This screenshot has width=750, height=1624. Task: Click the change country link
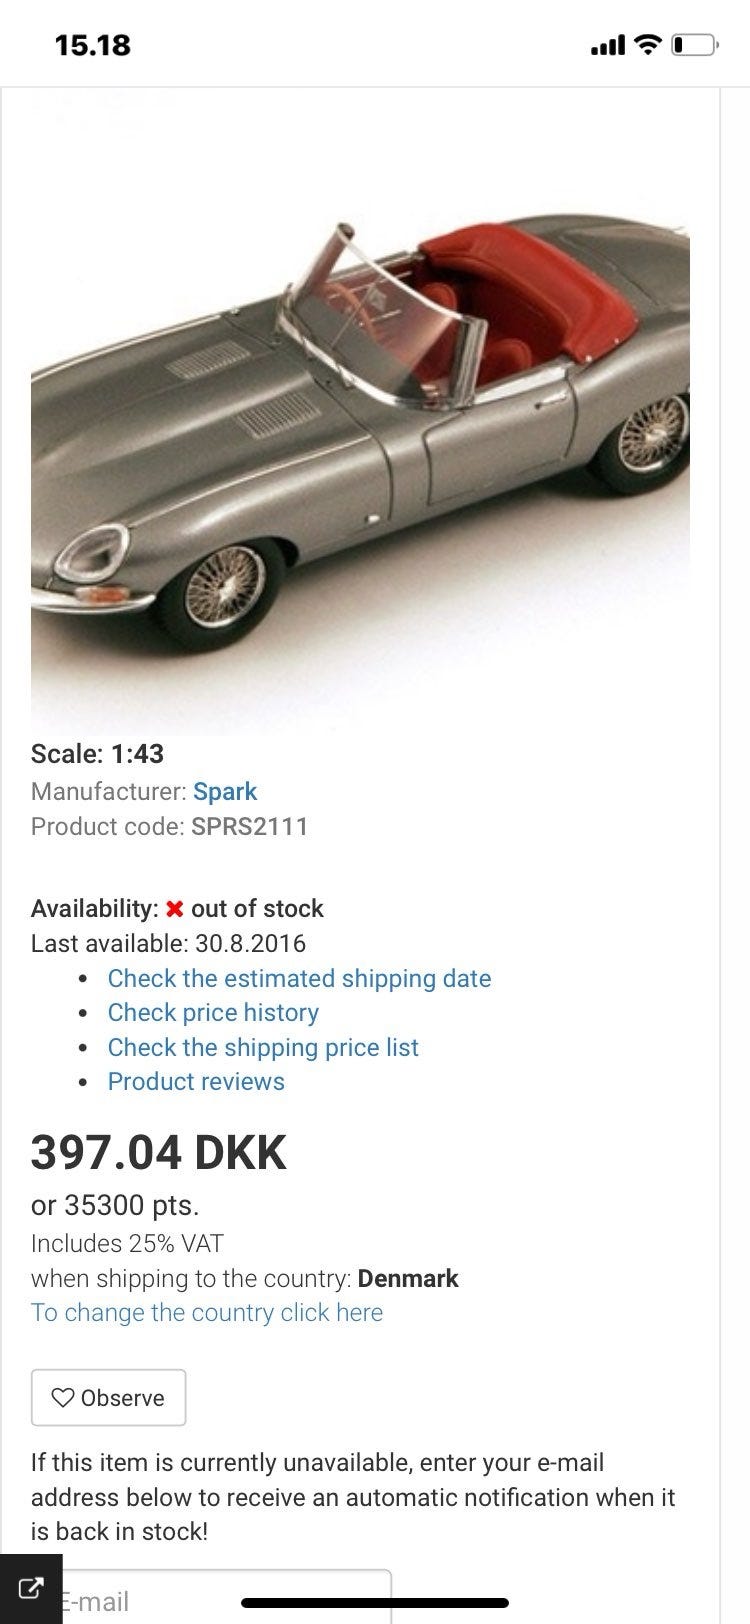coord(207,1312)
